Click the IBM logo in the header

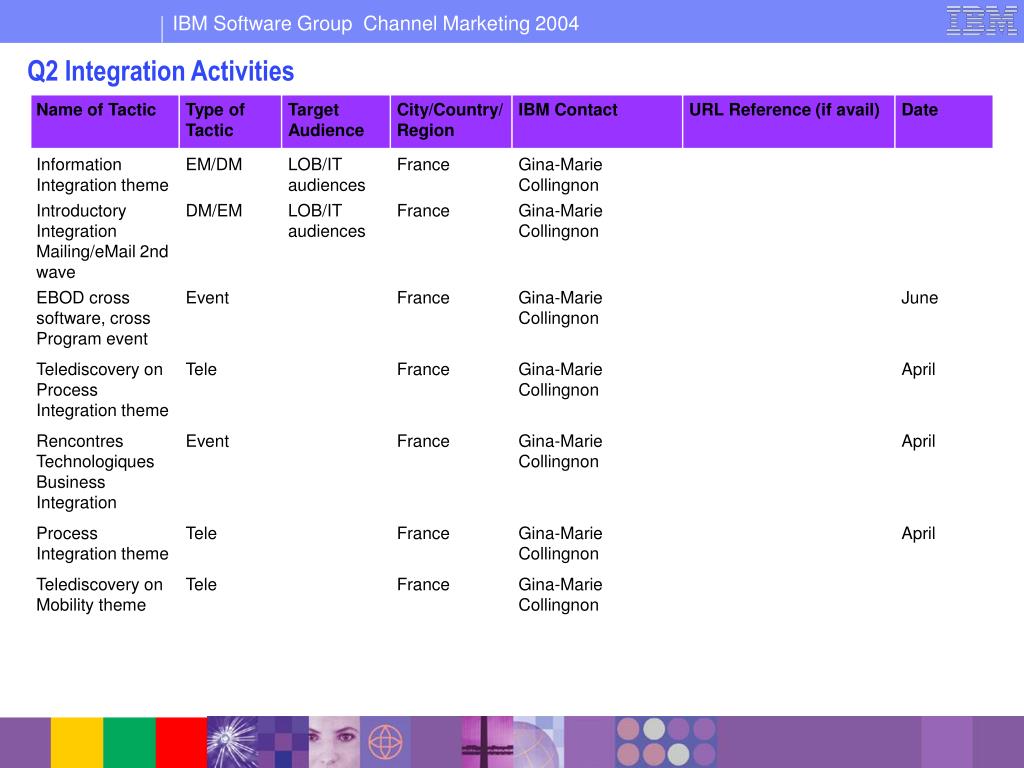(982, 21)
